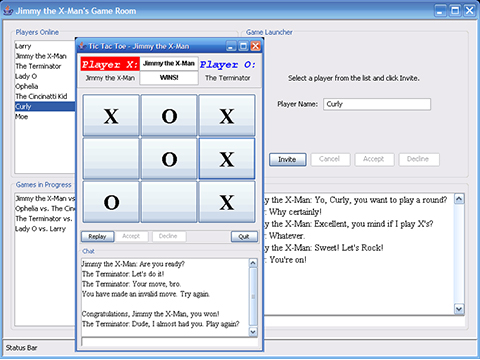
Task: Click Accept in Game Launcher
Action: tap(374, 159)
